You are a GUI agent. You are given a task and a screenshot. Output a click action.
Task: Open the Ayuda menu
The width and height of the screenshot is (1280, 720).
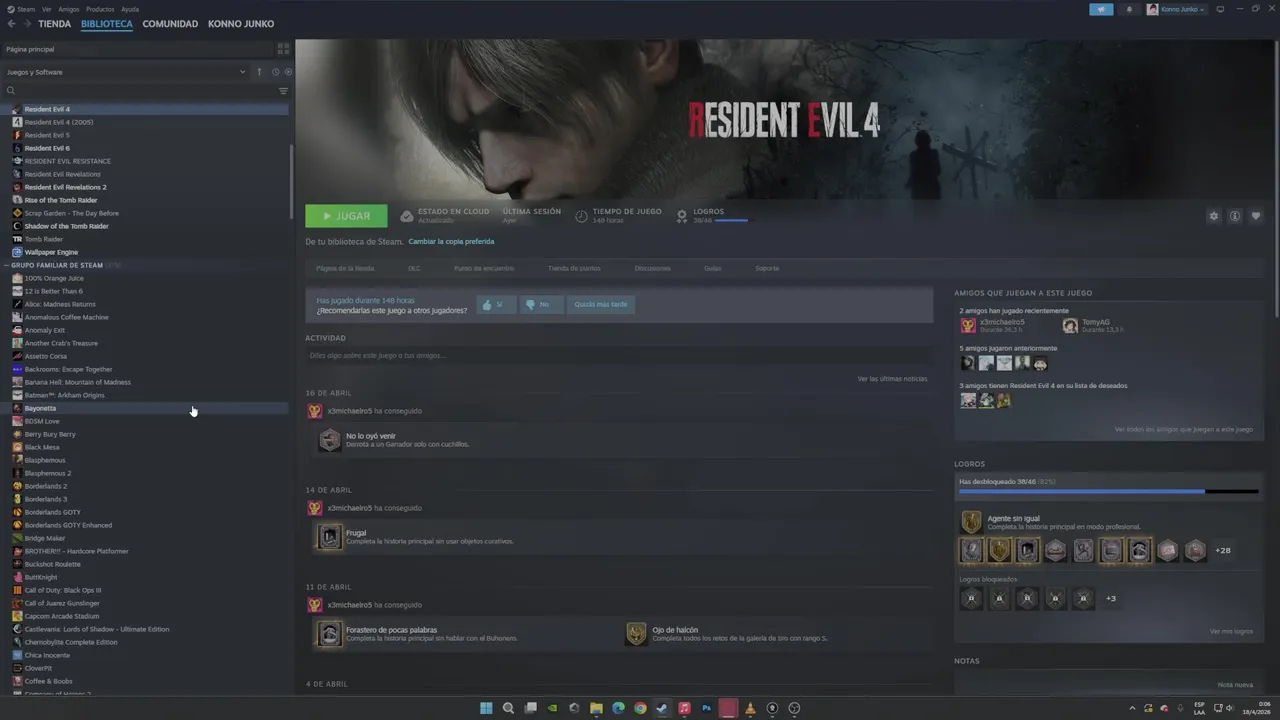pyautogui.click(x=130, y=9)
